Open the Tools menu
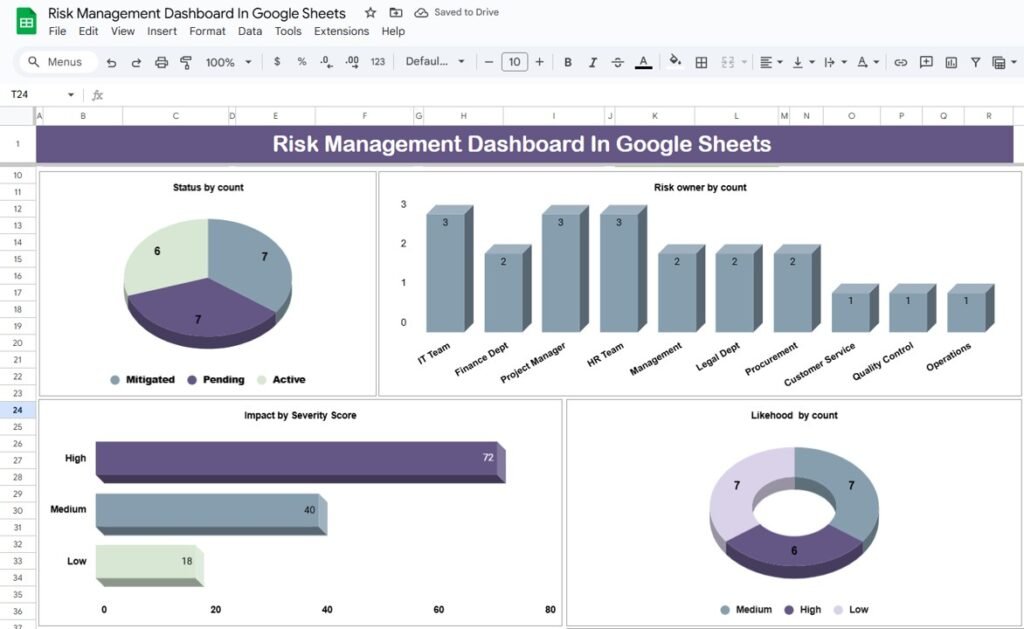The width and height of the screenshot is (1024, 629). (x=287, y=31)
